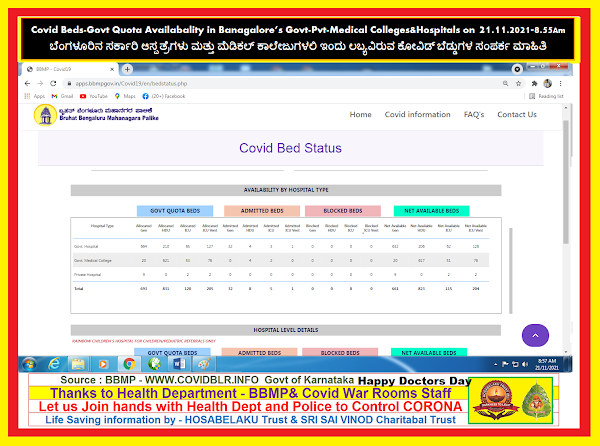Show hidden tray icons arrow
The height and width of the screenshot is (446, 600).
[496, 364]
